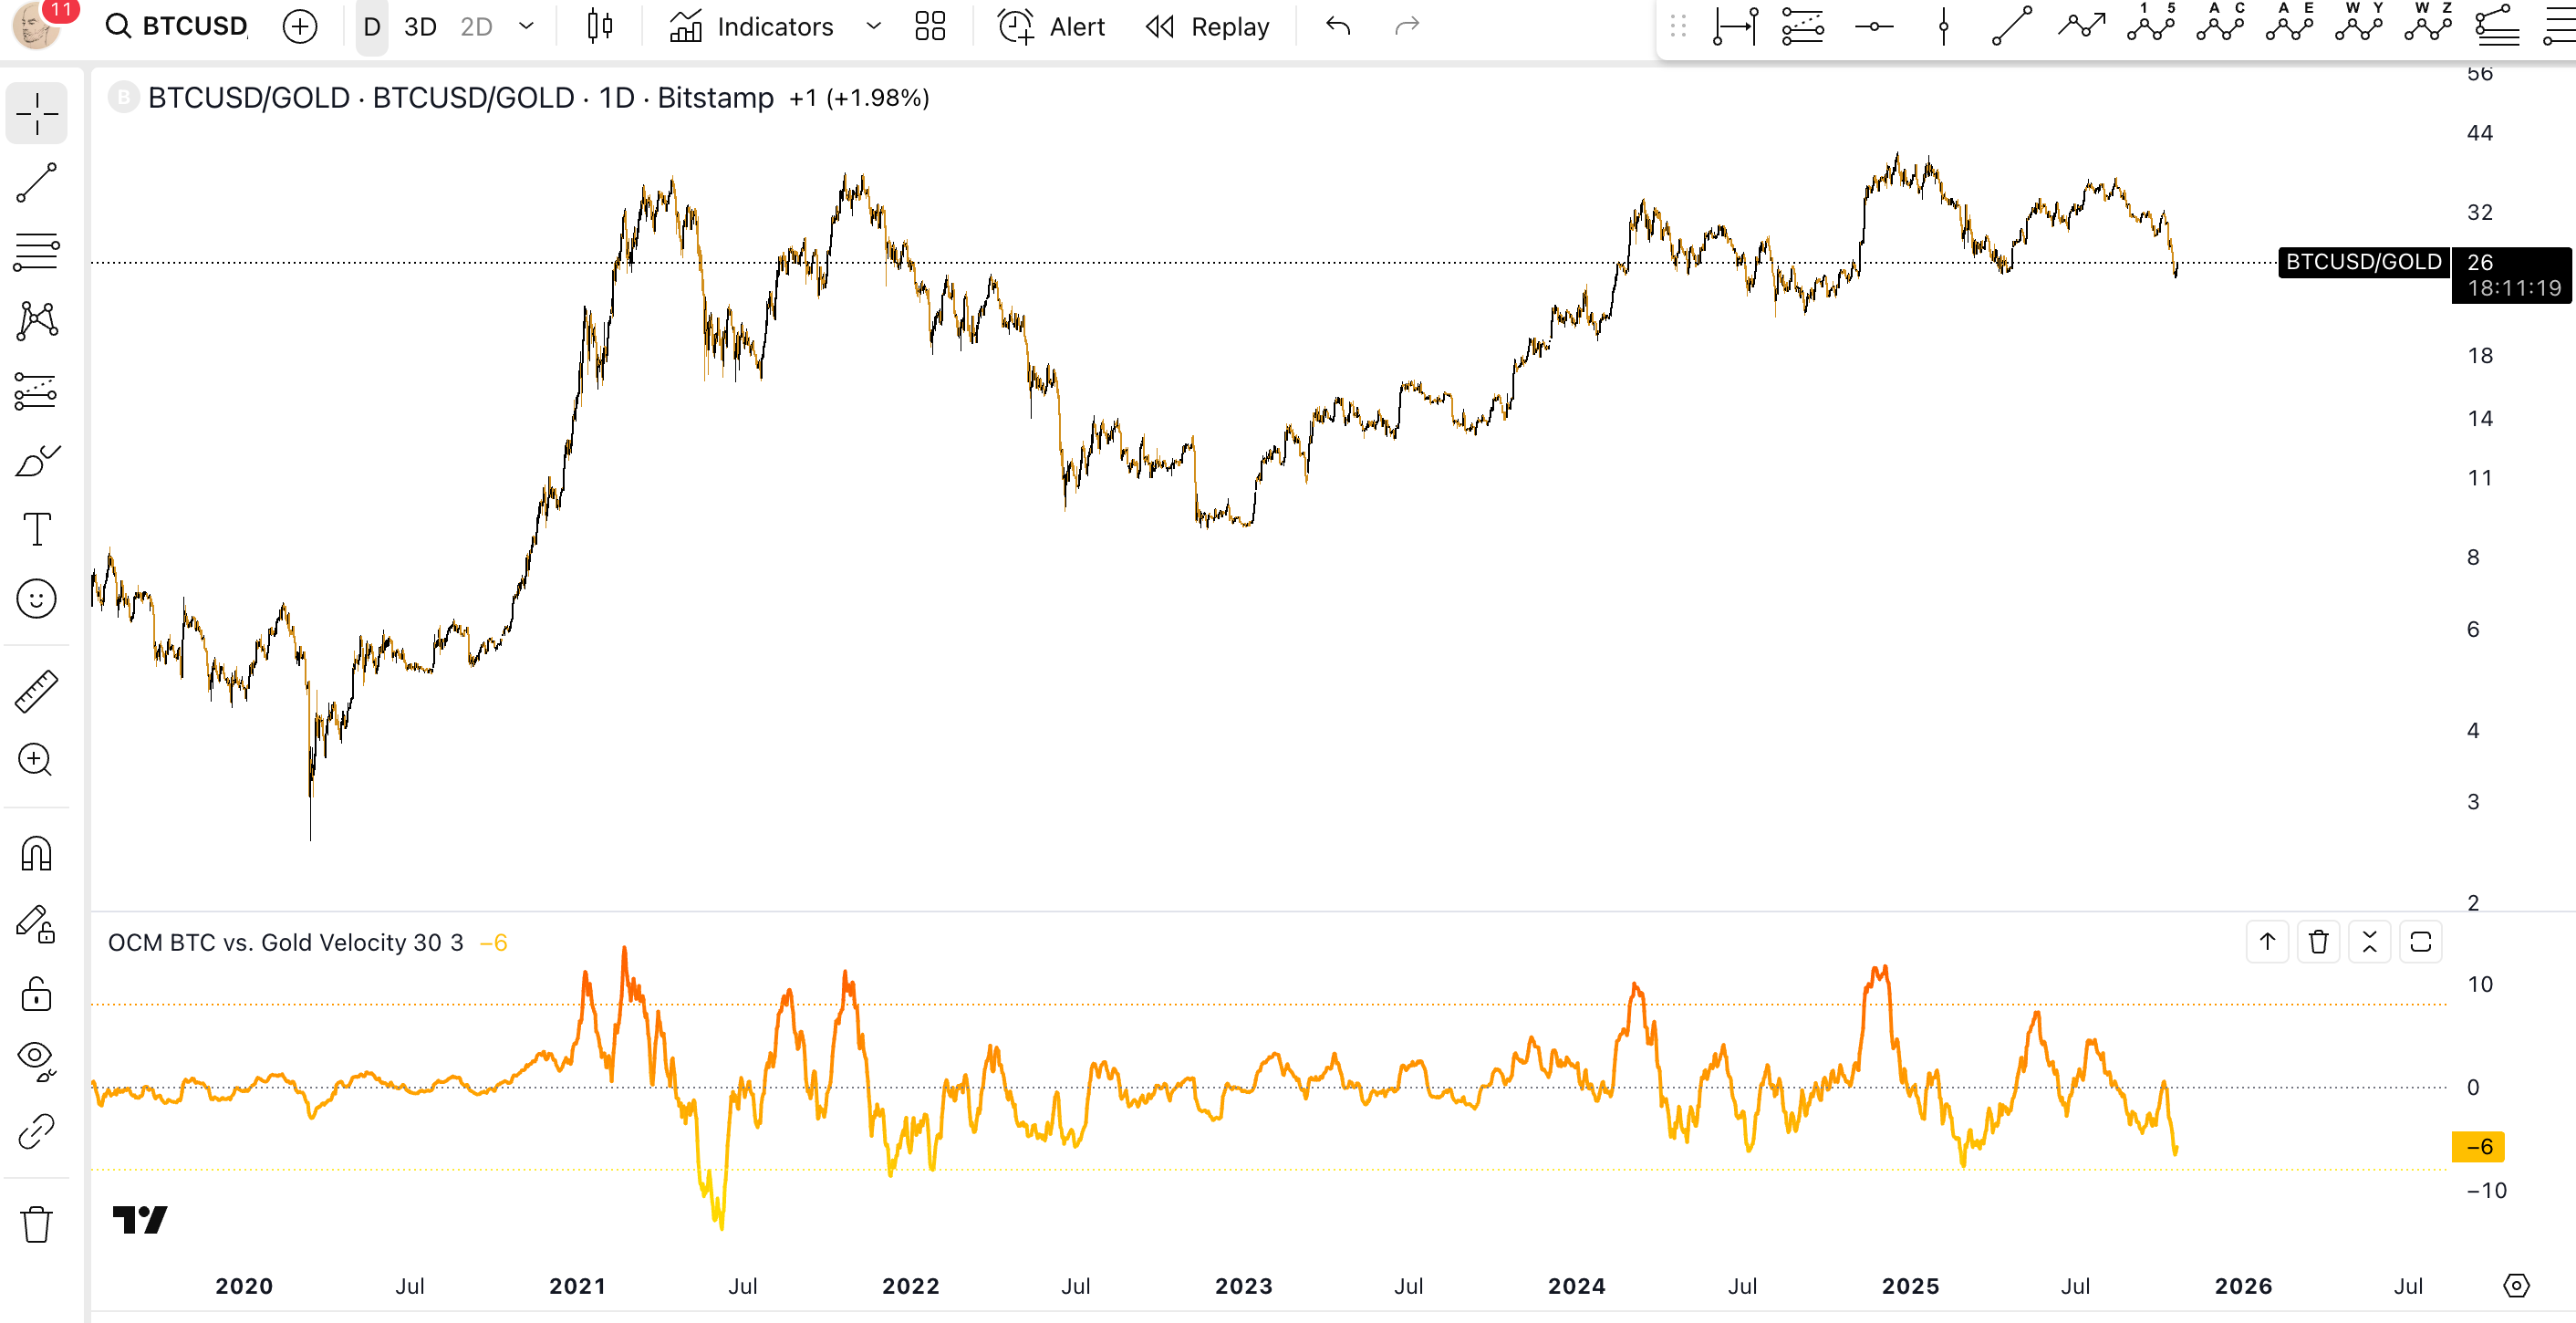Toggle lock all drawing tools
Screen dimensions: 2576x1323
click(x=37, y=994)
